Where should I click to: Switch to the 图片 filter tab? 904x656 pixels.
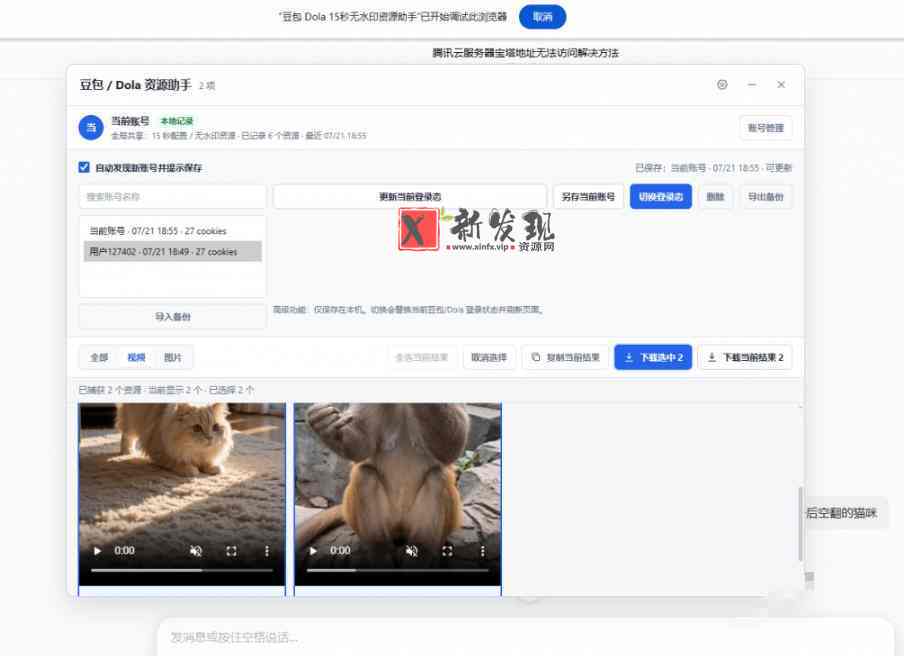(x=173, y=357)
